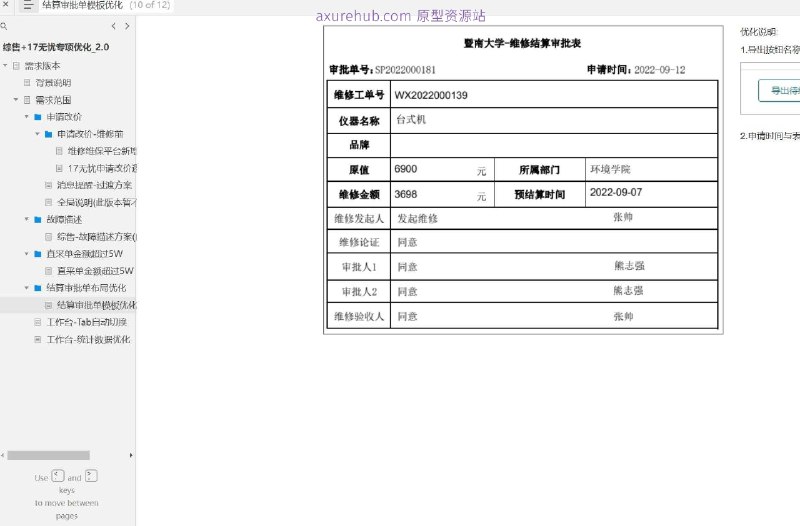This screenshot has height=526, width=800.
Task: Collapse the 需求范围 tree node
Action: tap(16, 99)
